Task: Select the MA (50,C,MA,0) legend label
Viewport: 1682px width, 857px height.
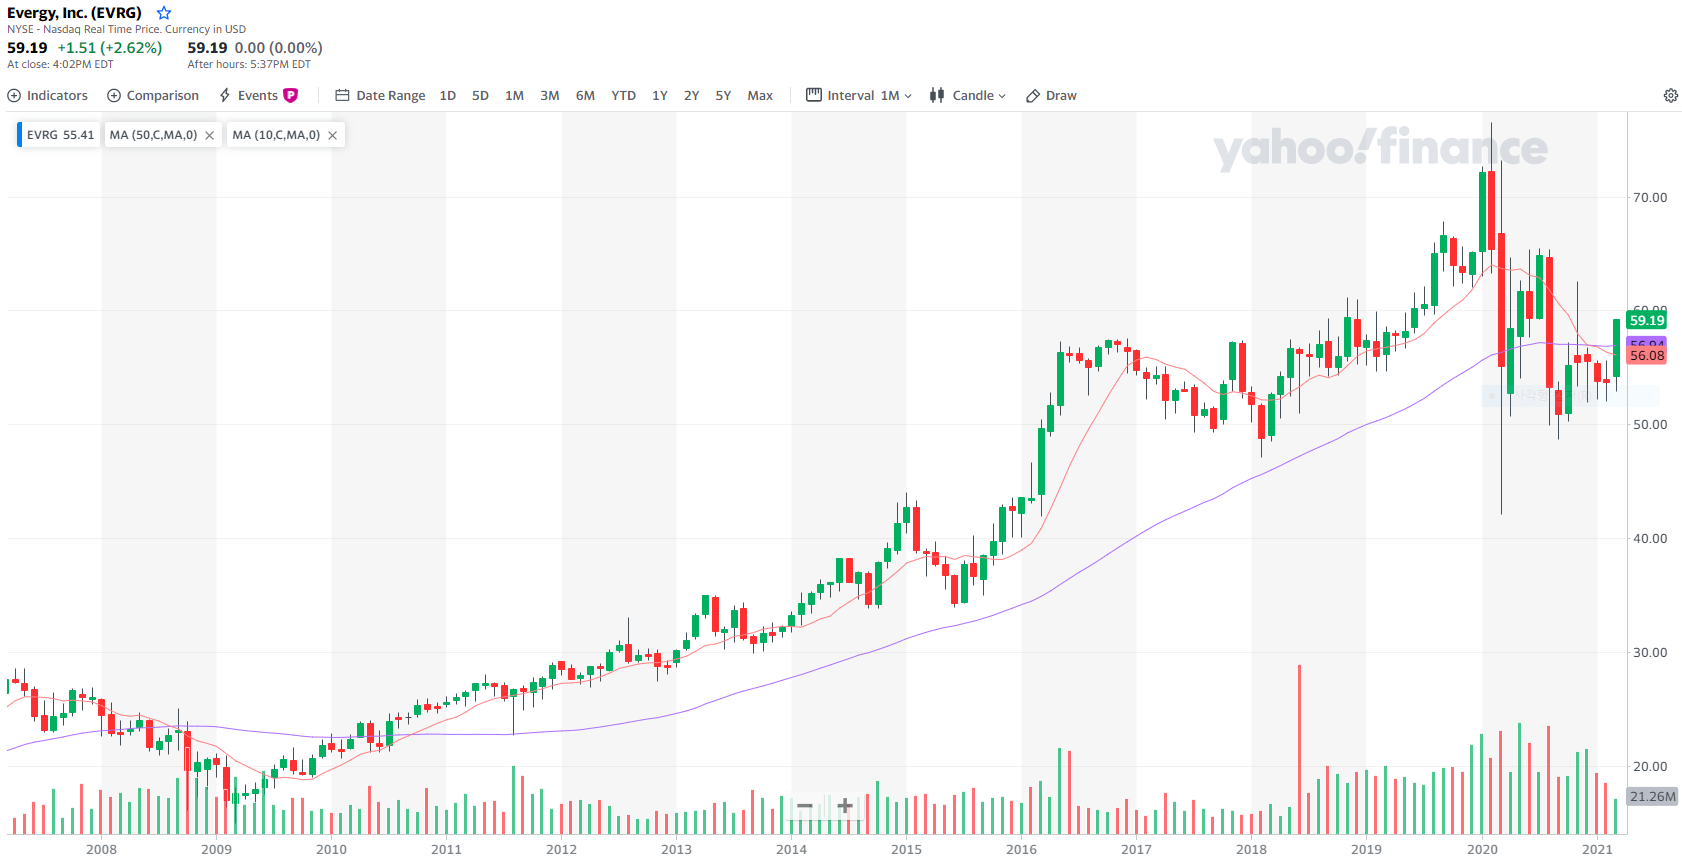Action: (153, 135)
